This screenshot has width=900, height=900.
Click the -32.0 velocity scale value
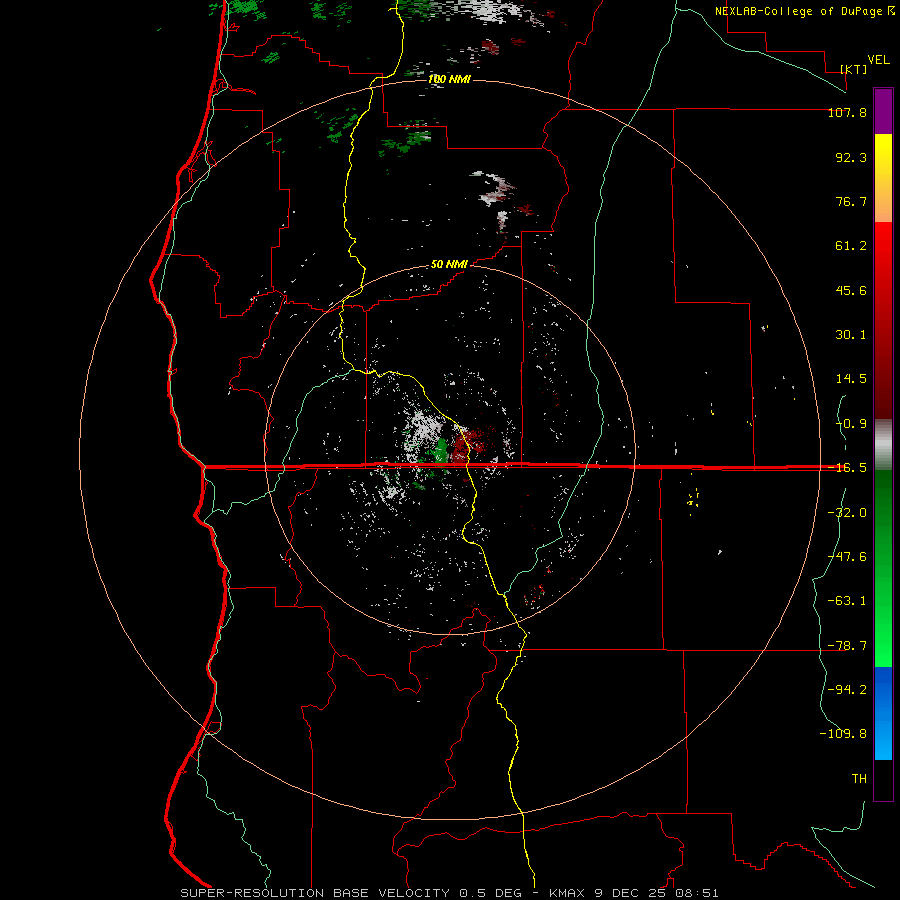click(847, 513)
